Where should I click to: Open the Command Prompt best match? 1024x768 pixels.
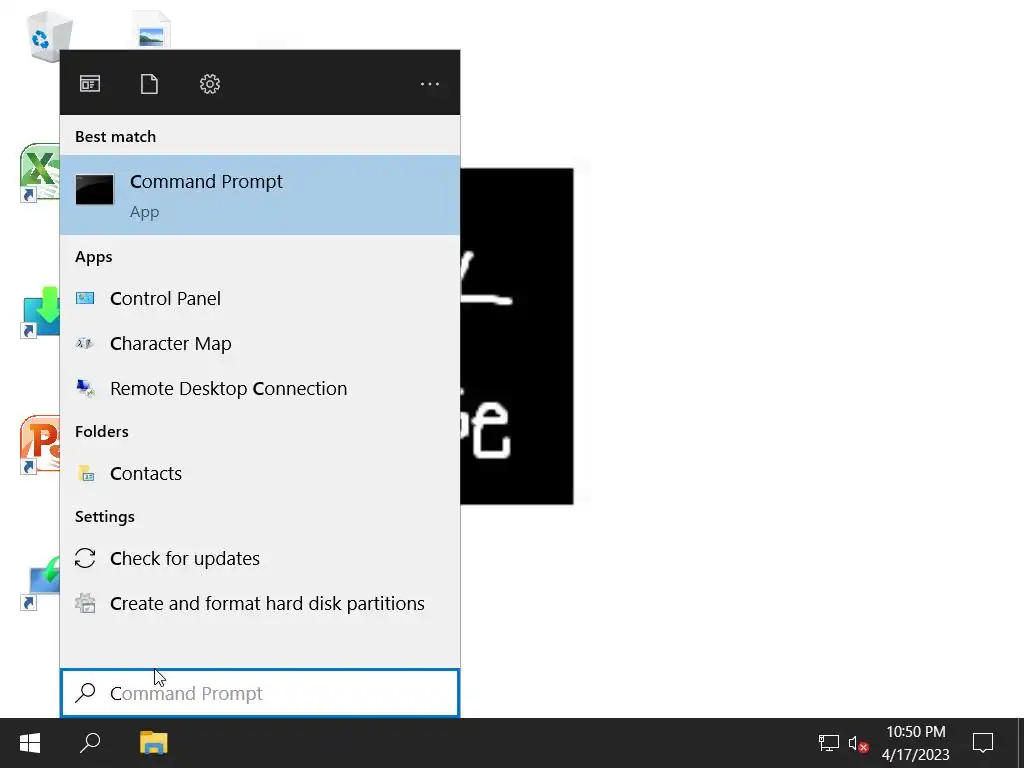tap(260, 195)
